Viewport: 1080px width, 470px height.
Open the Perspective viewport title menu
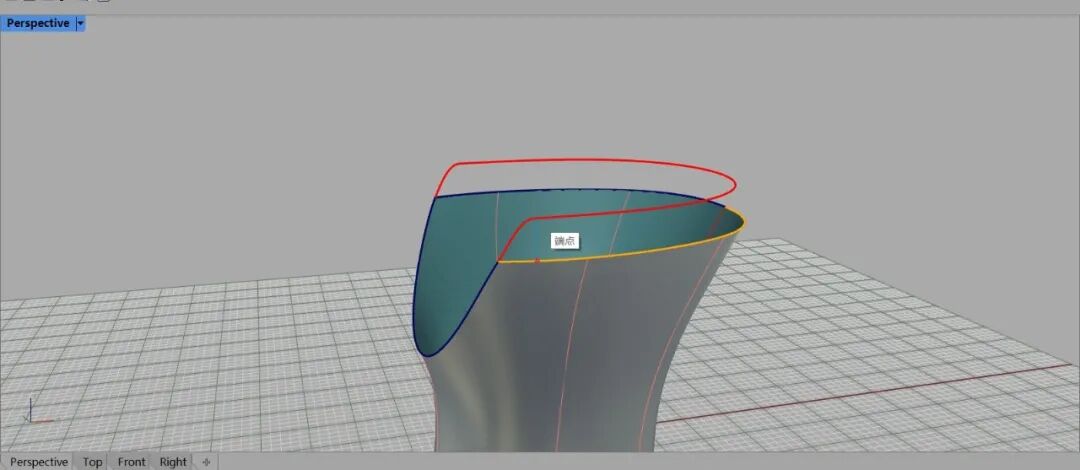pos(38,23)
